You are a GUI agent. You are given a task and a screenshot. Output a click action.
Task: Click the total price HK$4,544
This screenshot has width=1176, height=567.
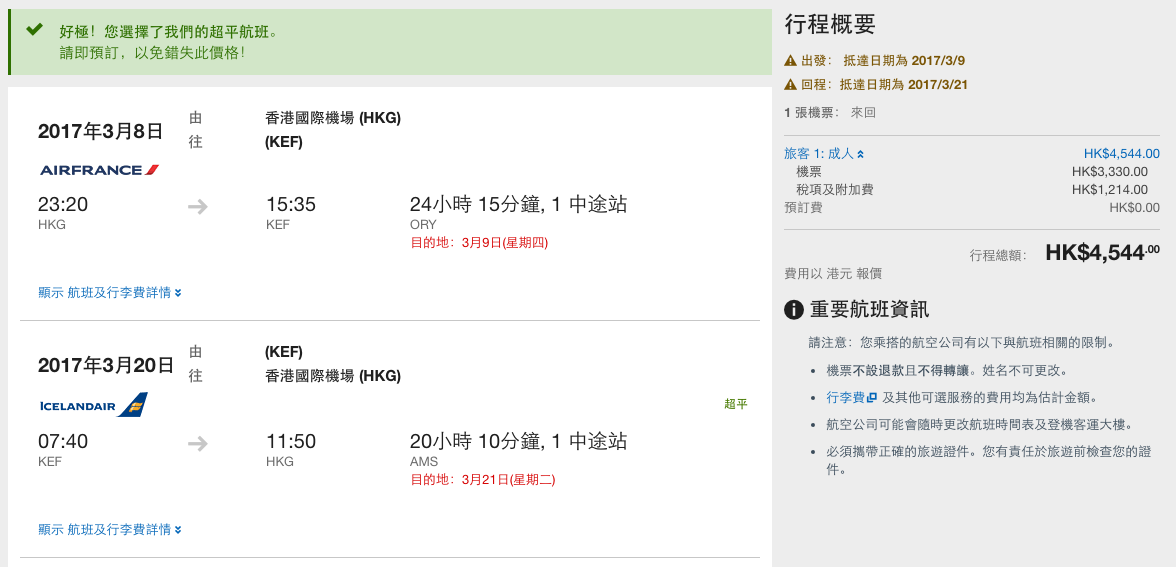(1102, 253)
